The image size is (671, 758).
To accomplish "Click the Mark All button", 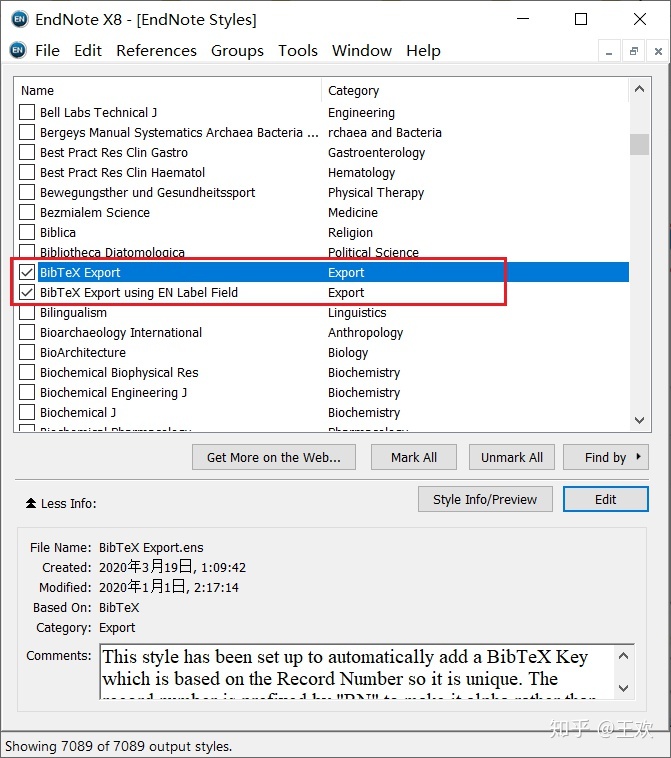I will 414,457.
